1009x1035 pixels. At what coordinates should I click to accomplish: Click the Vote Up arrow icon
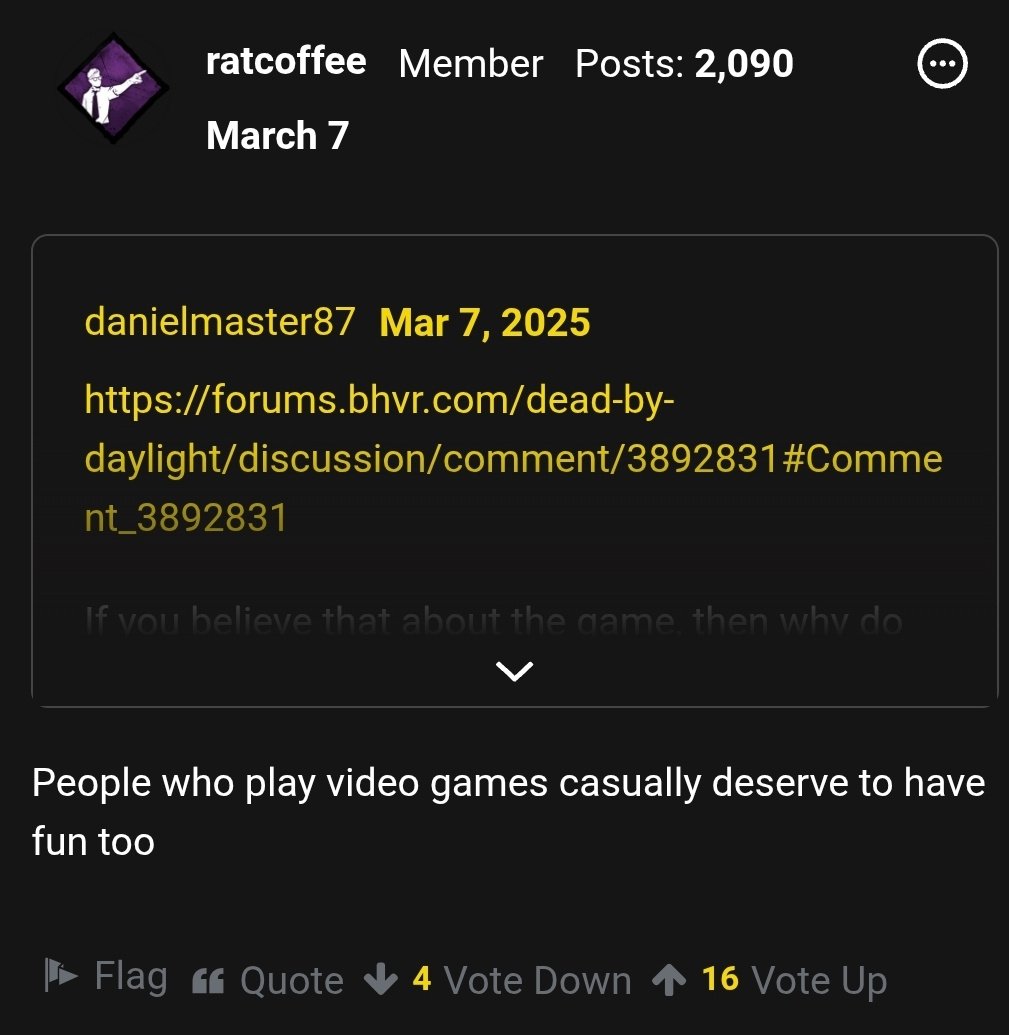(673, 977)
